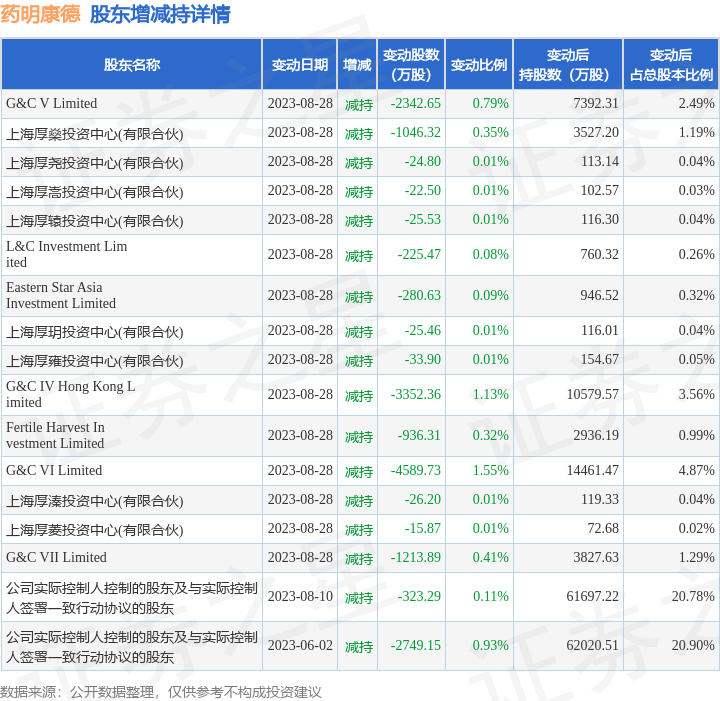Click Eastern Star Asia Investment Limited name
Screen dimensions: 720x701
[61, 295]
